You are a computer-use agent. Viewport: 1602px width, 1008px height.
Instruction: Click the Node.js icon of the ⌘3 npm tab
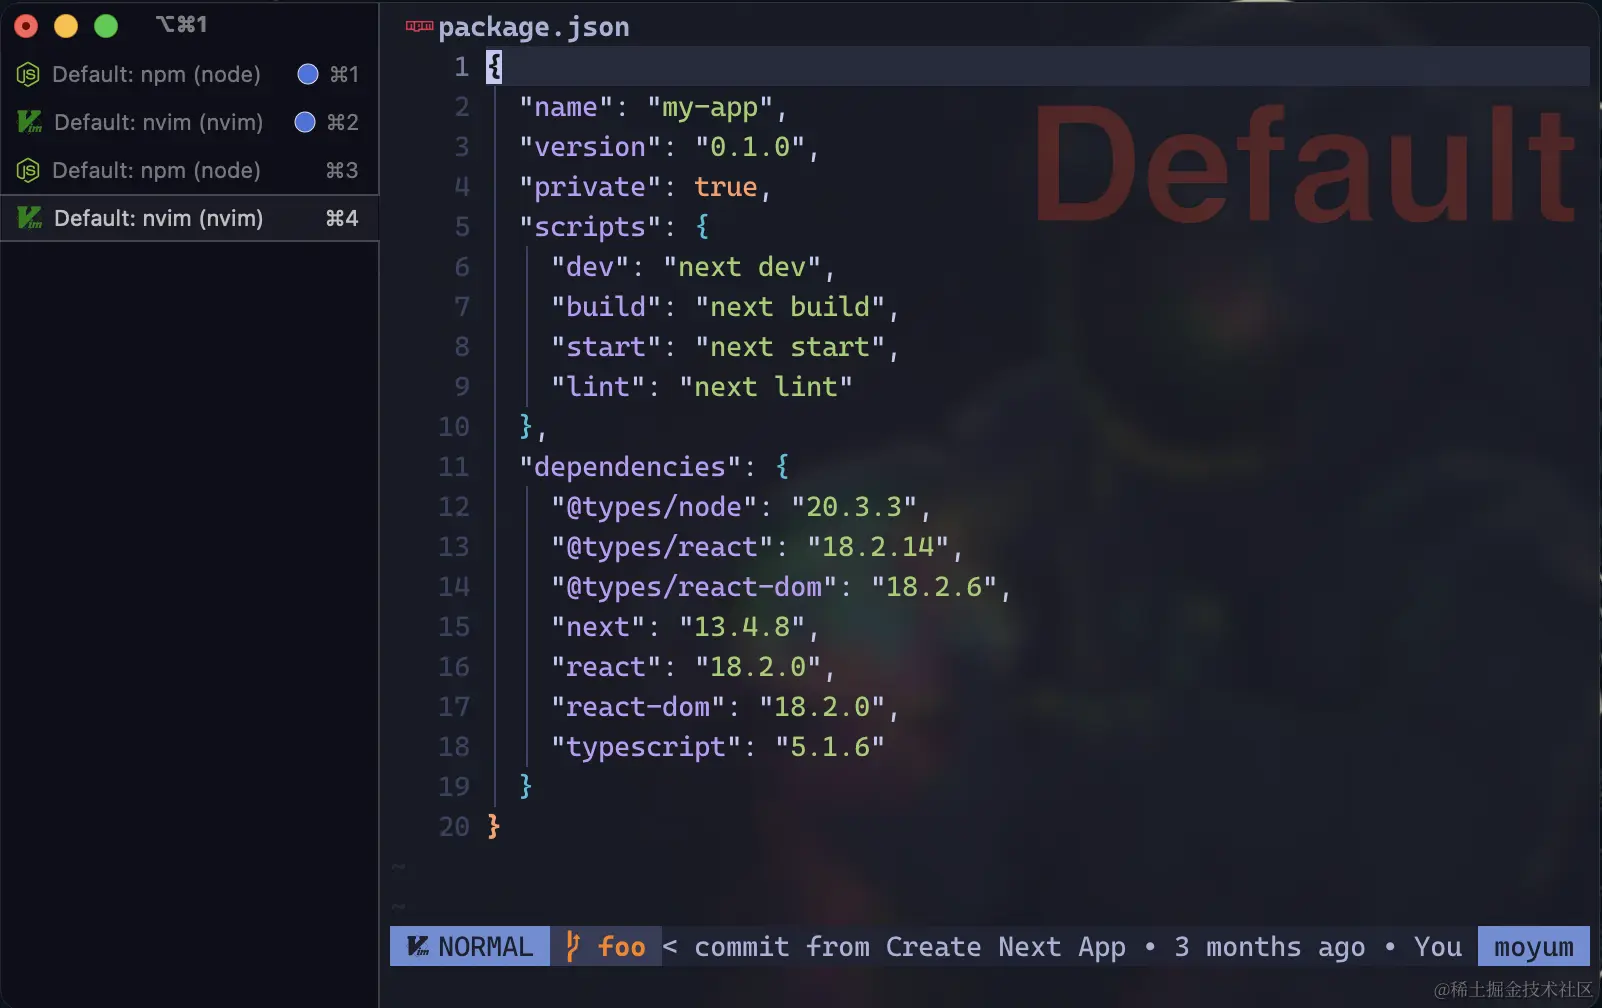coord(28,170)
